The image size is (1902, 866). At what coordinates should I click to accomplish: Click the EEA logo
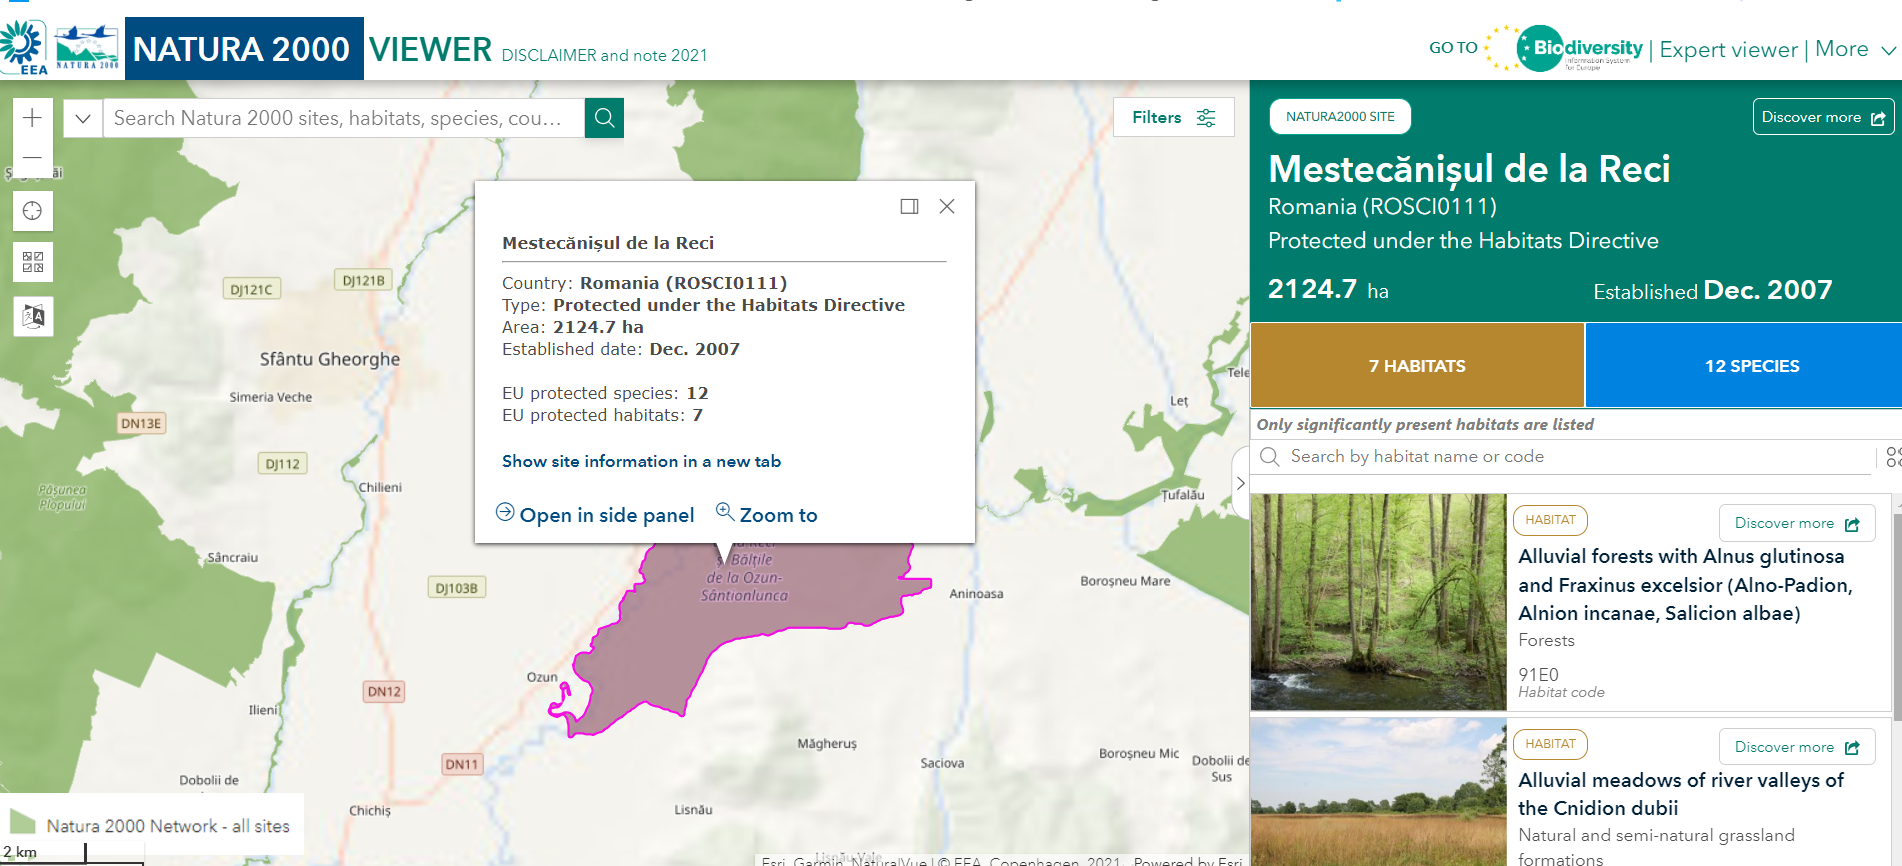click(24, 48)
